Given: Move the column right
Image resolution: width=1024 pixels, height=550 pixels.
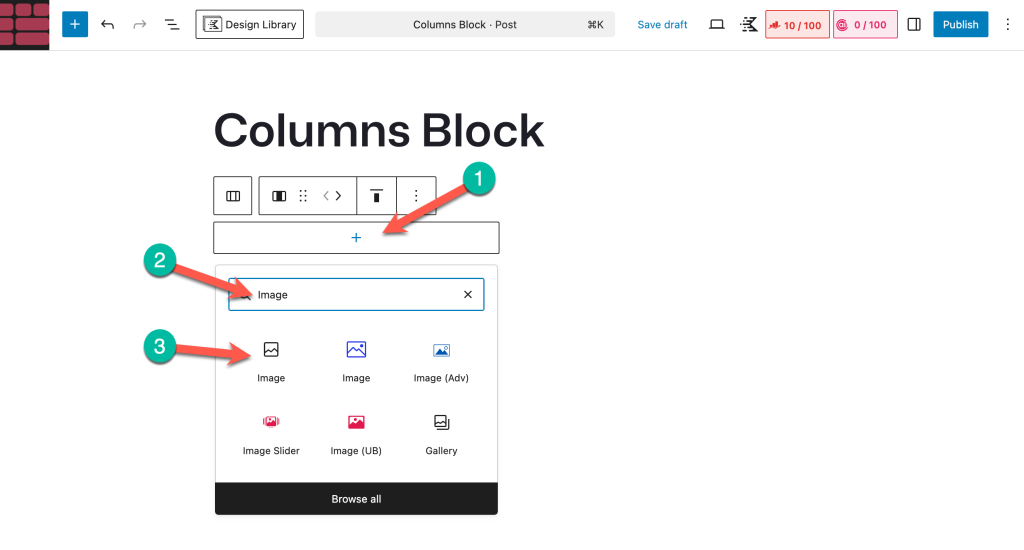Looking at the screenshot, I should pos(339,196).
